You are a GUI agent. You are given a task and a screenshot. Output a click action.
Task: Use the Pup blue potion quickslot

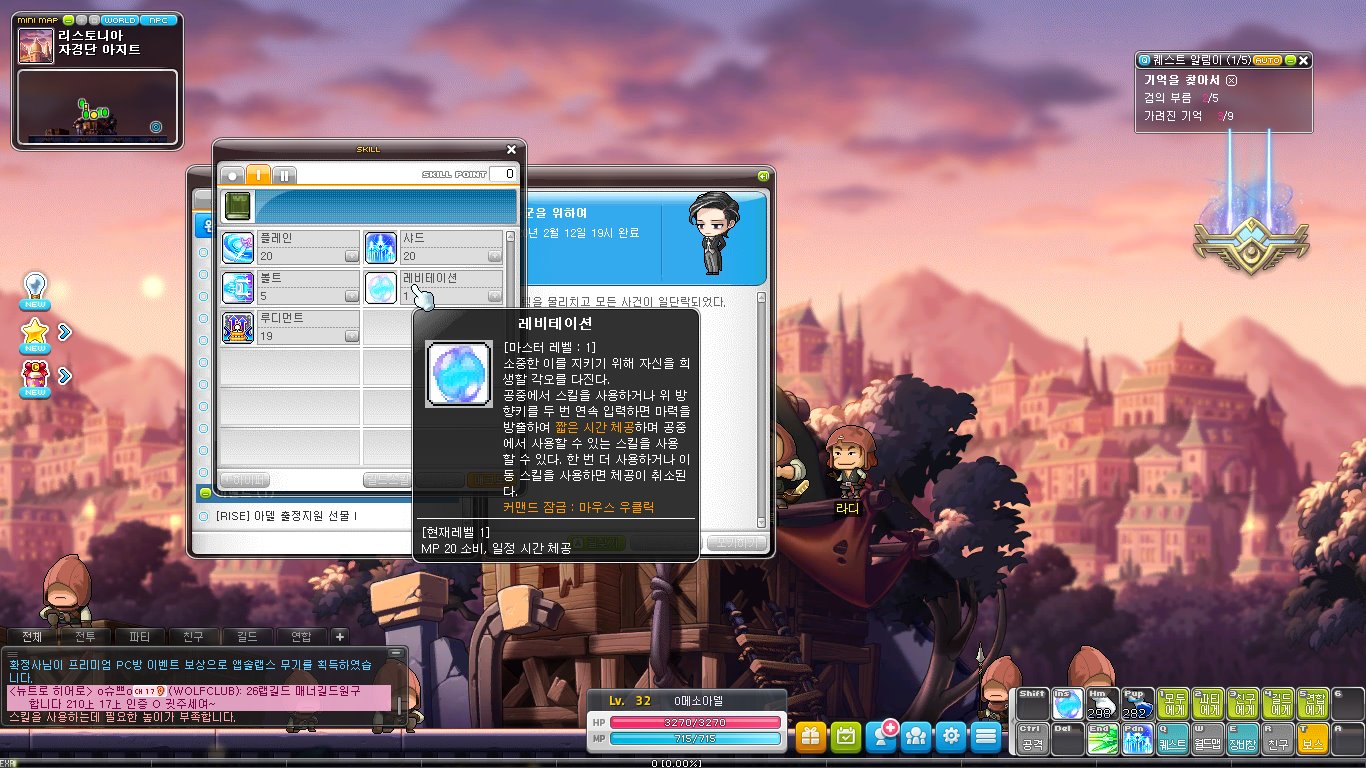[1136, 704]
